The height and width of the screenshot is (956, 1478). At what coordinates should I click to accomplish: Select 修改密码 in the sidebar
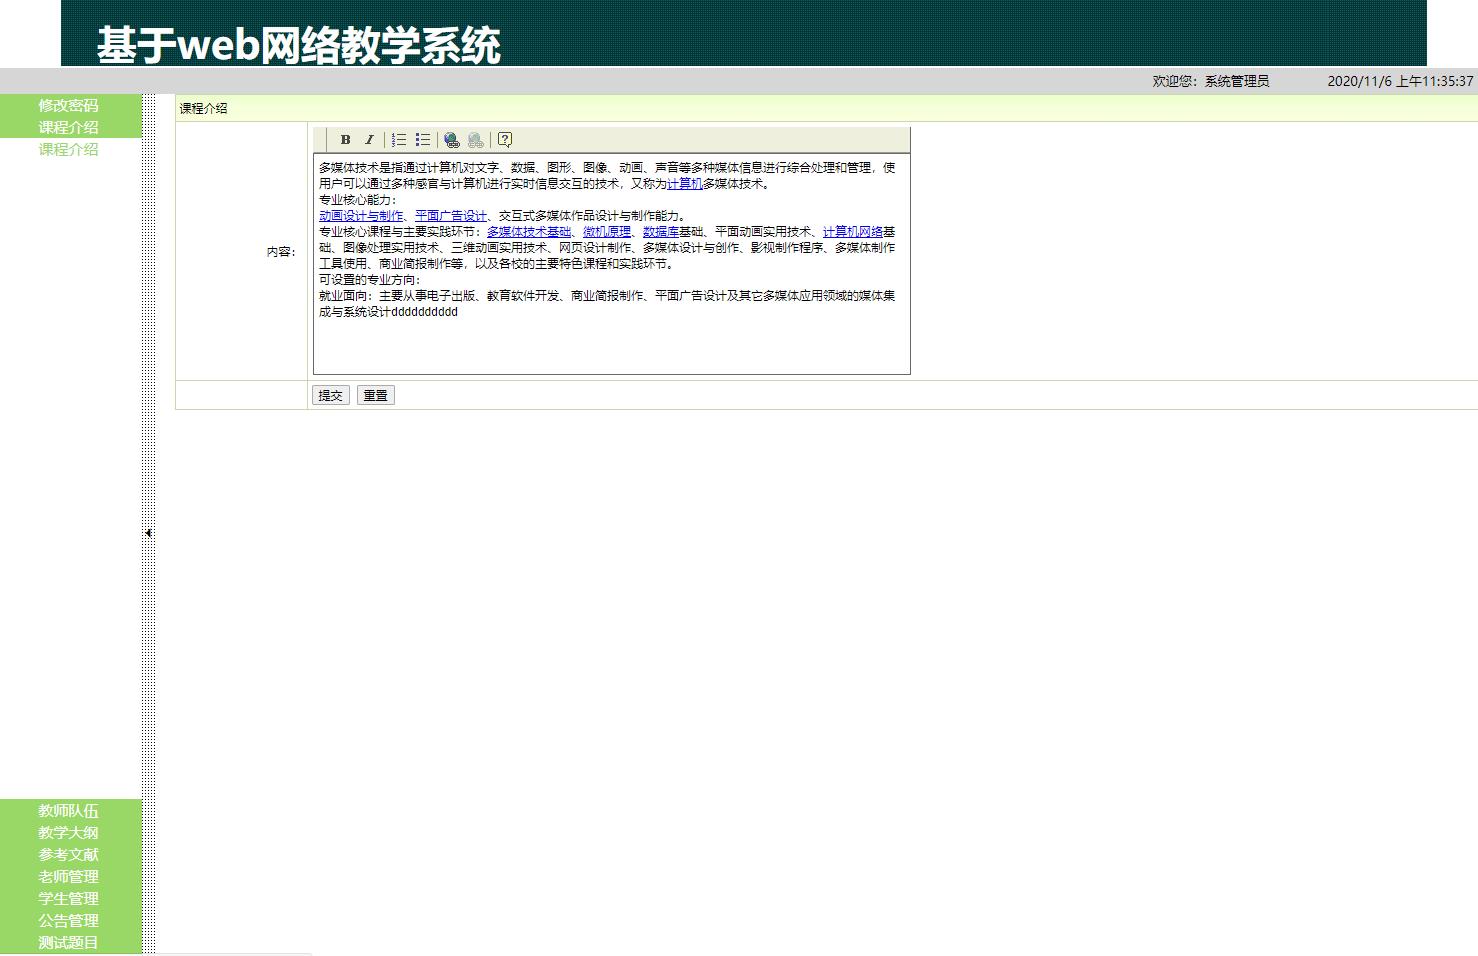[68, 104]
